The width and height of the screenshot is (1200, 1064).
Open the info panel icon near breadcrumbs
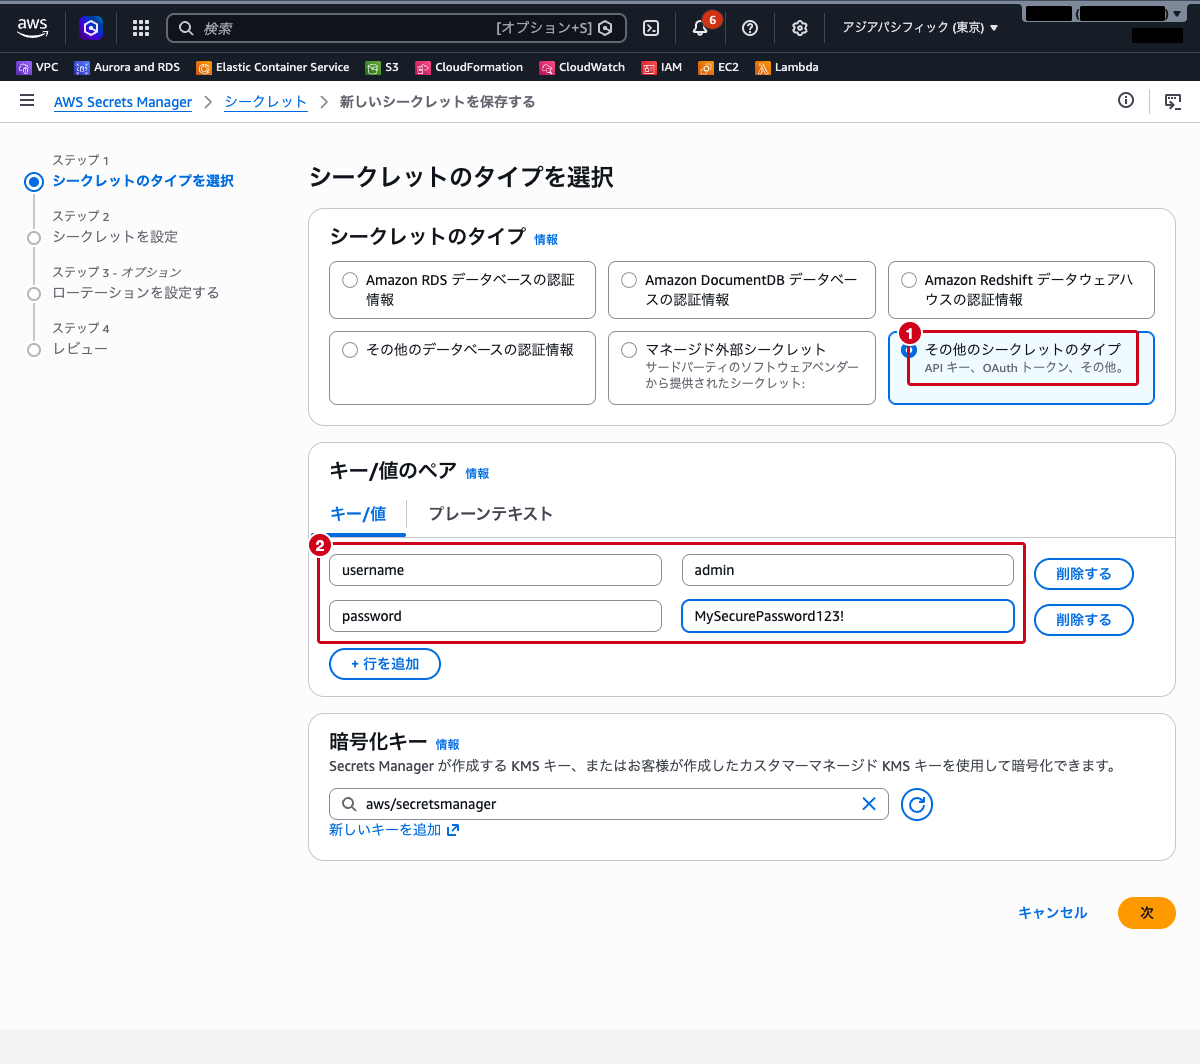point(1126,100)
